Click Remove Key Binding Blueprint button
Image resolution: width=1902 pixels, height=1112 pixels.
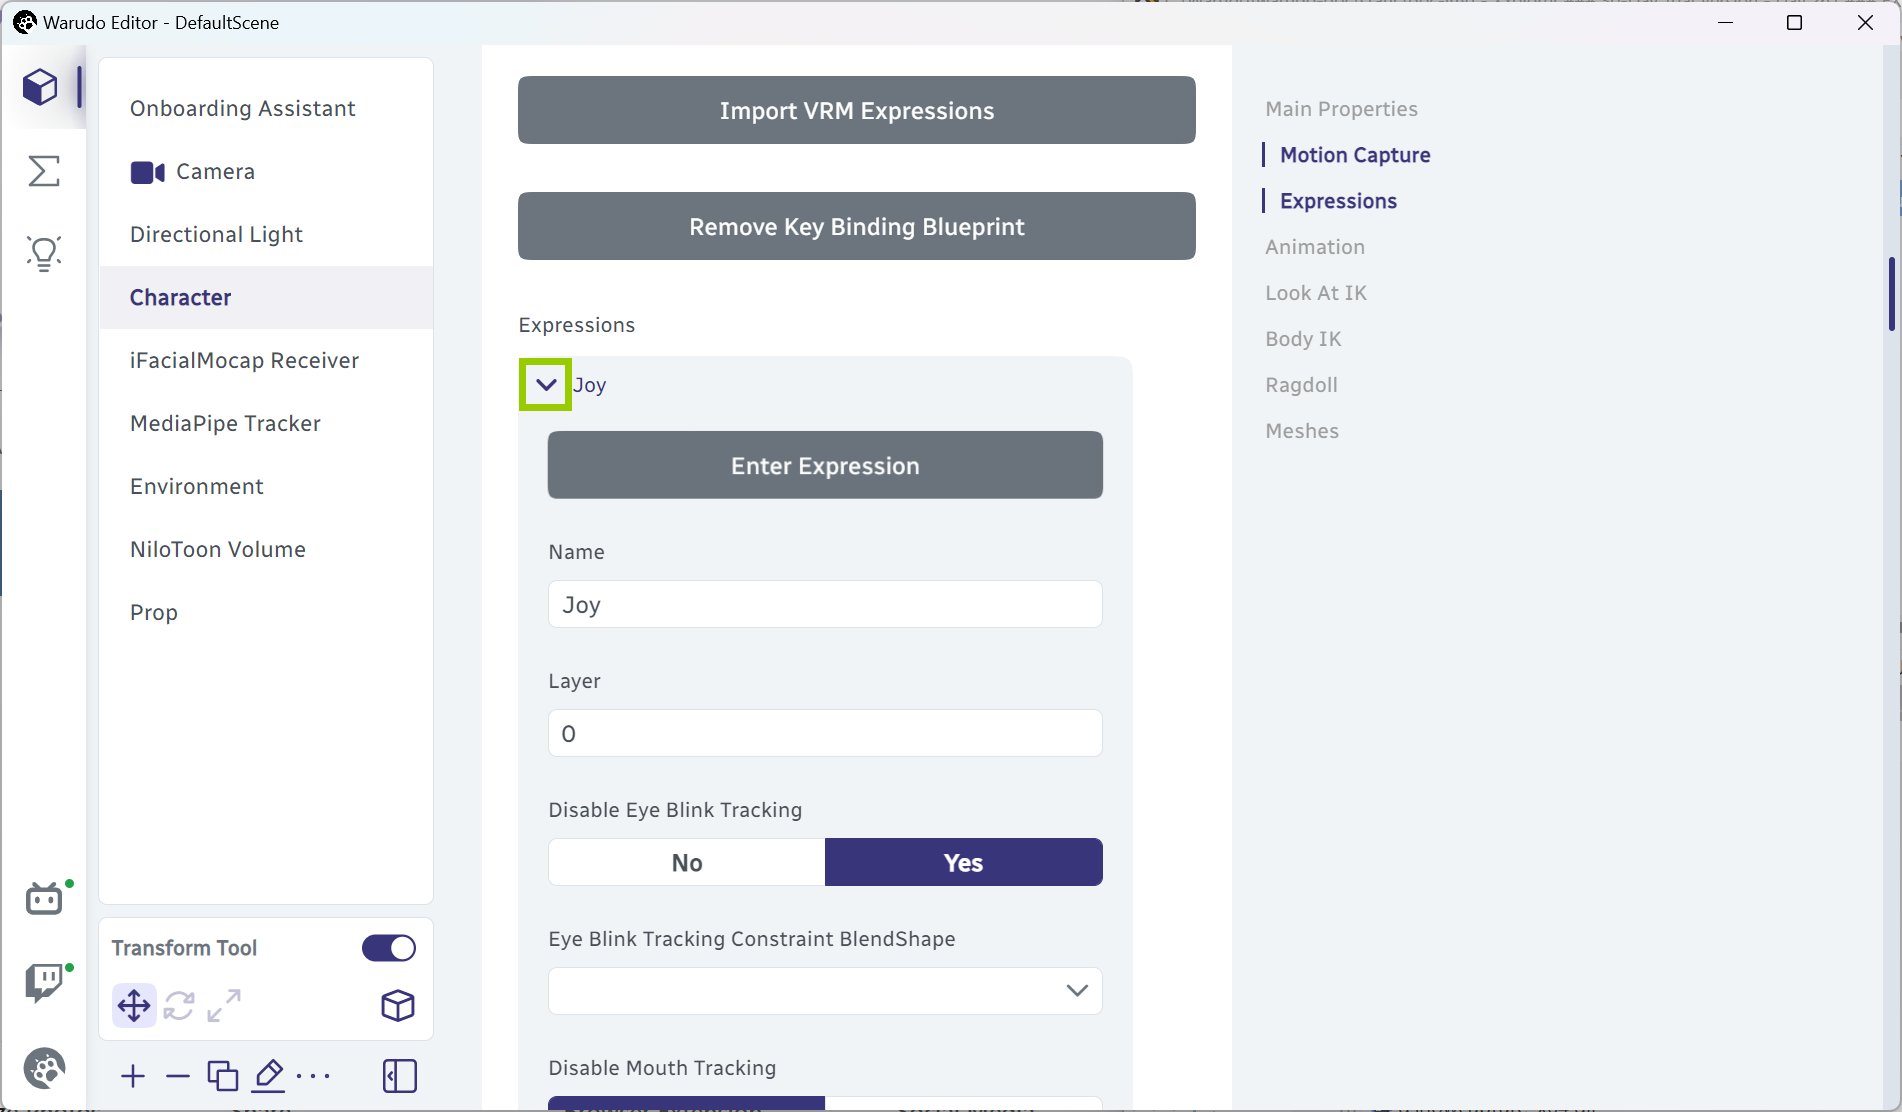(x=857, y=226)
